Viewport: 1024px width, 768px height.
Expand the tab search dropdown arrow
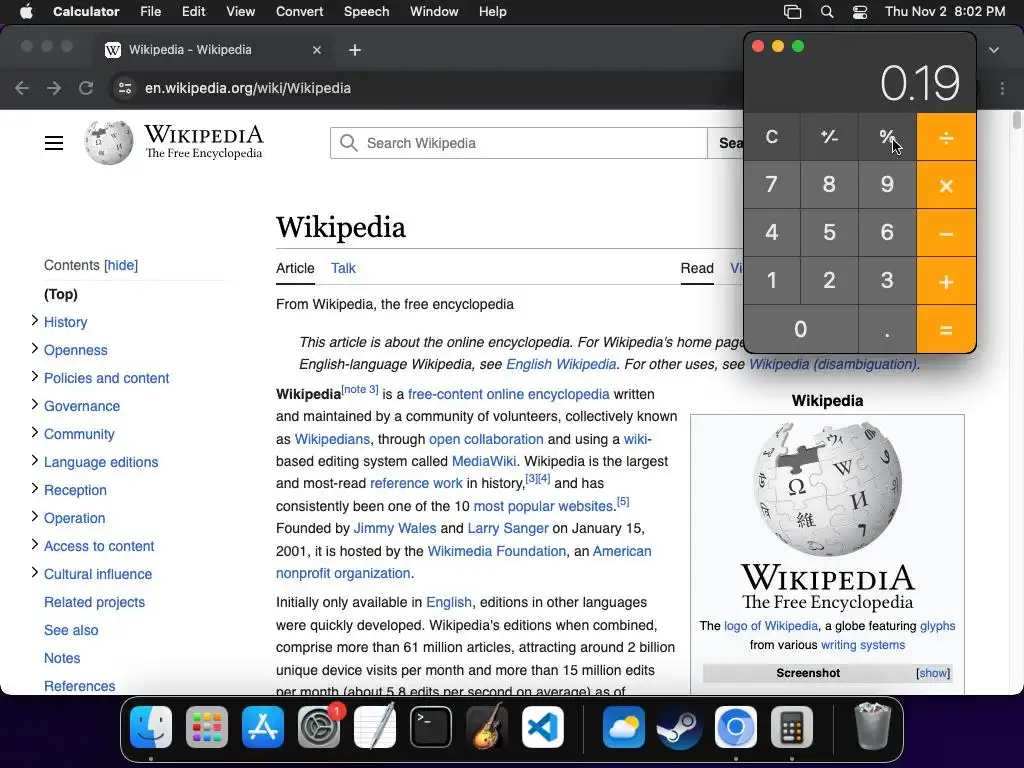point(994,50)
